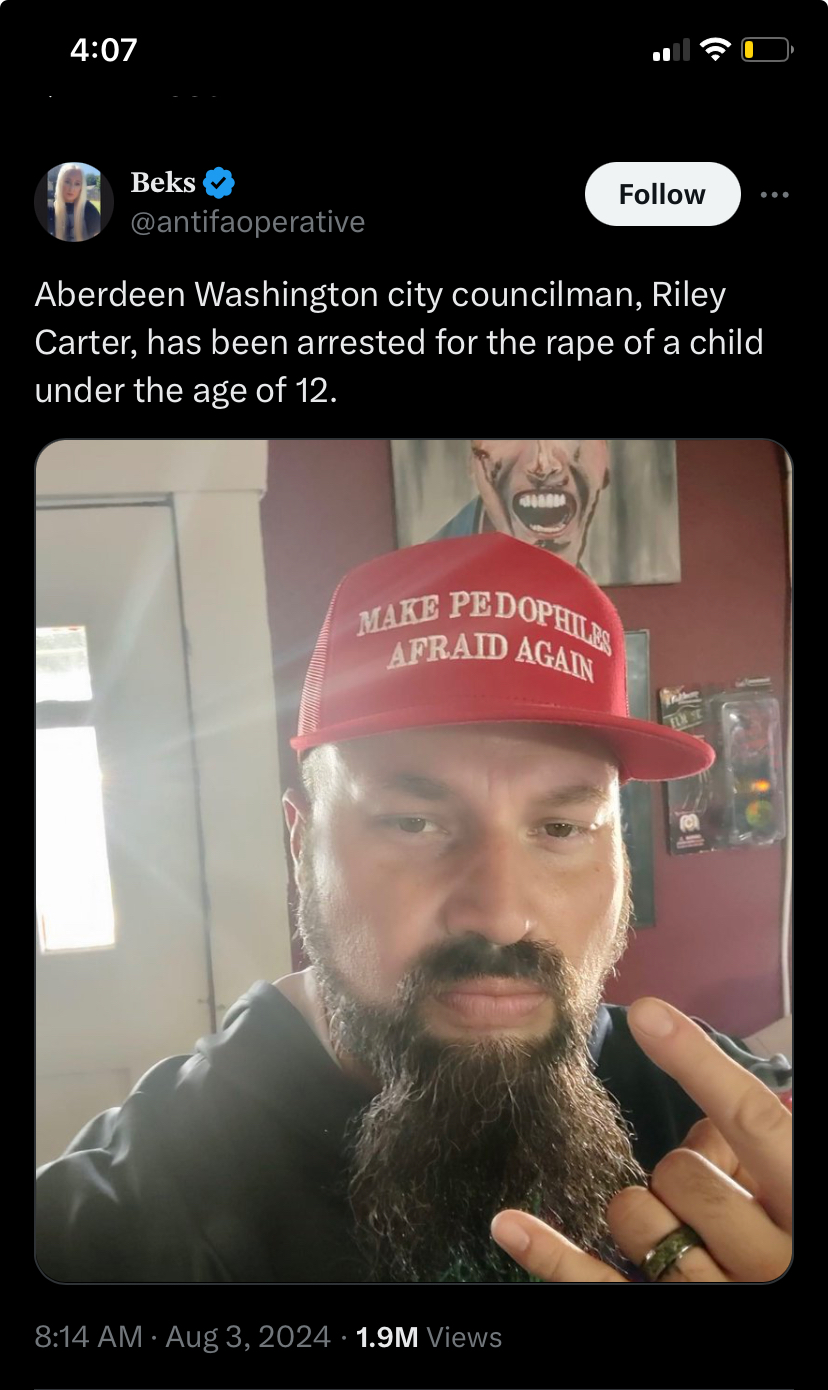
Task: Open the 1.9M Views count
Action: [x=428, y=1337]
